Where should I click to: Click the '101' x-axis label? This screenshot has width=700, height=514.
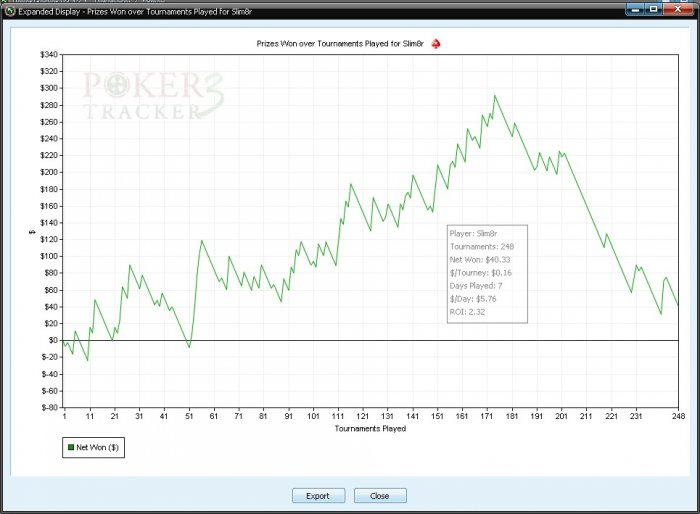[313, 416]
